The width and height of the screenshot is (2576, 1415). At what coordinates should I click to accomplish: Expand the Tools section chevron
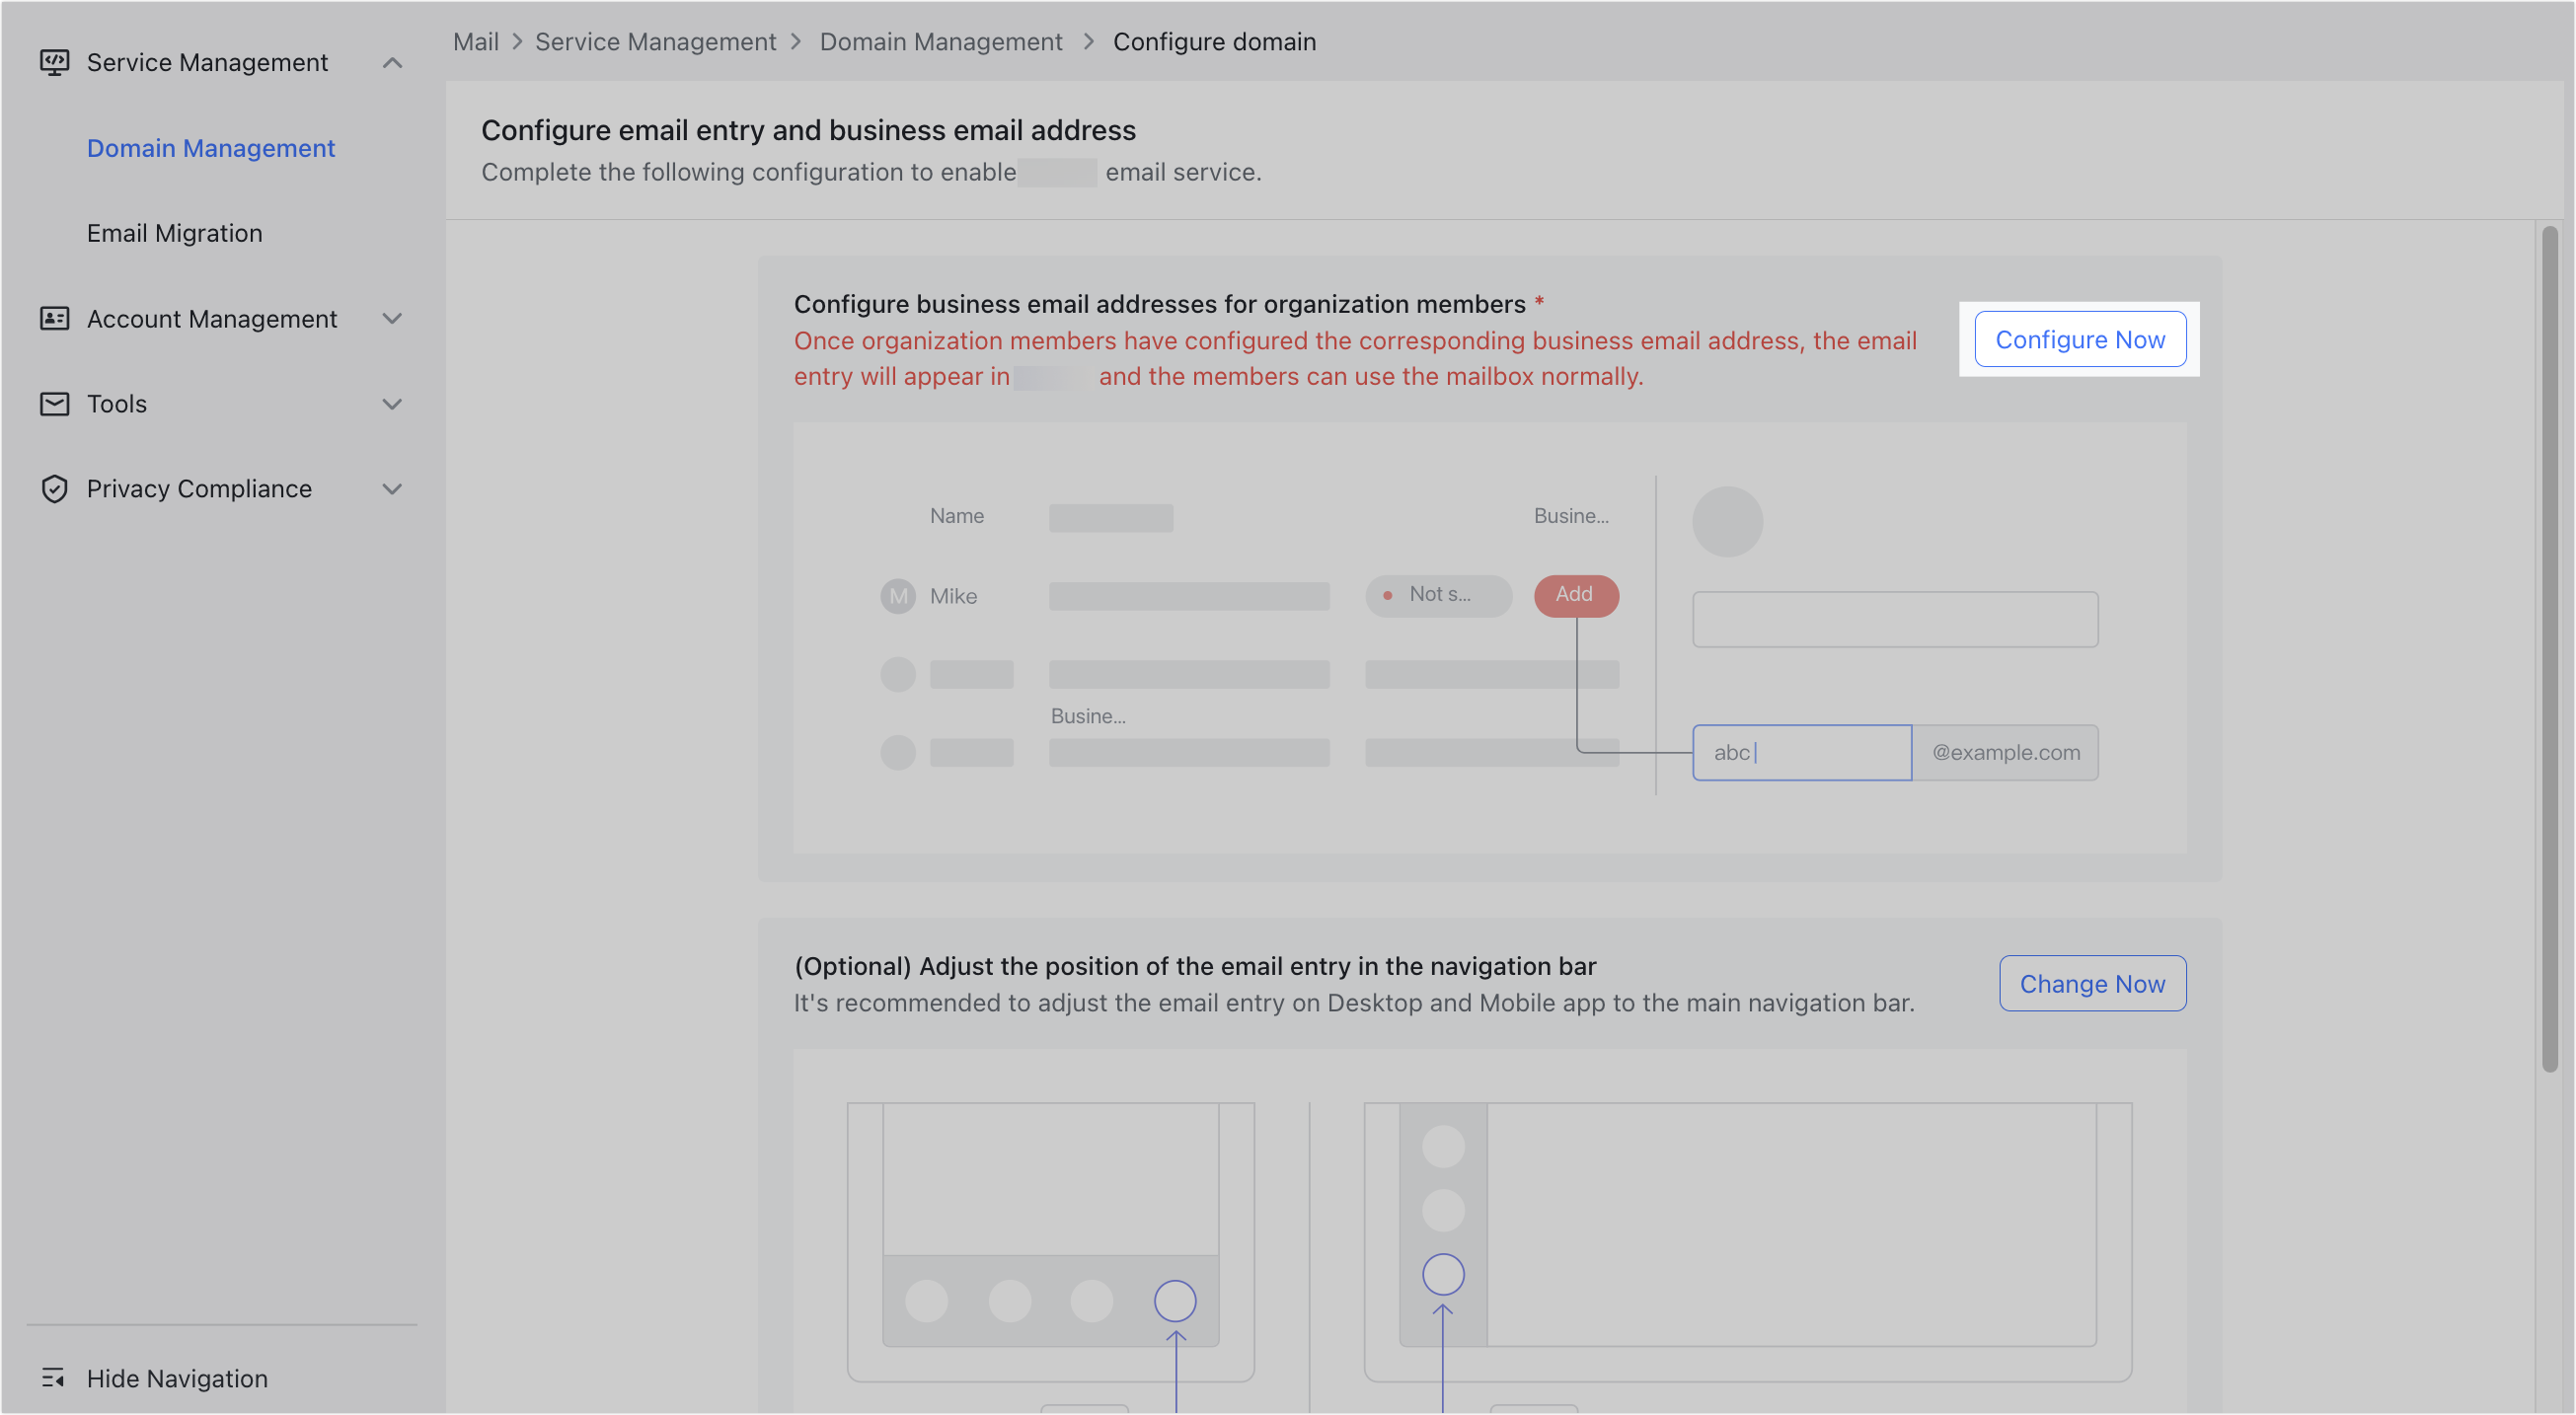[392, 403]
